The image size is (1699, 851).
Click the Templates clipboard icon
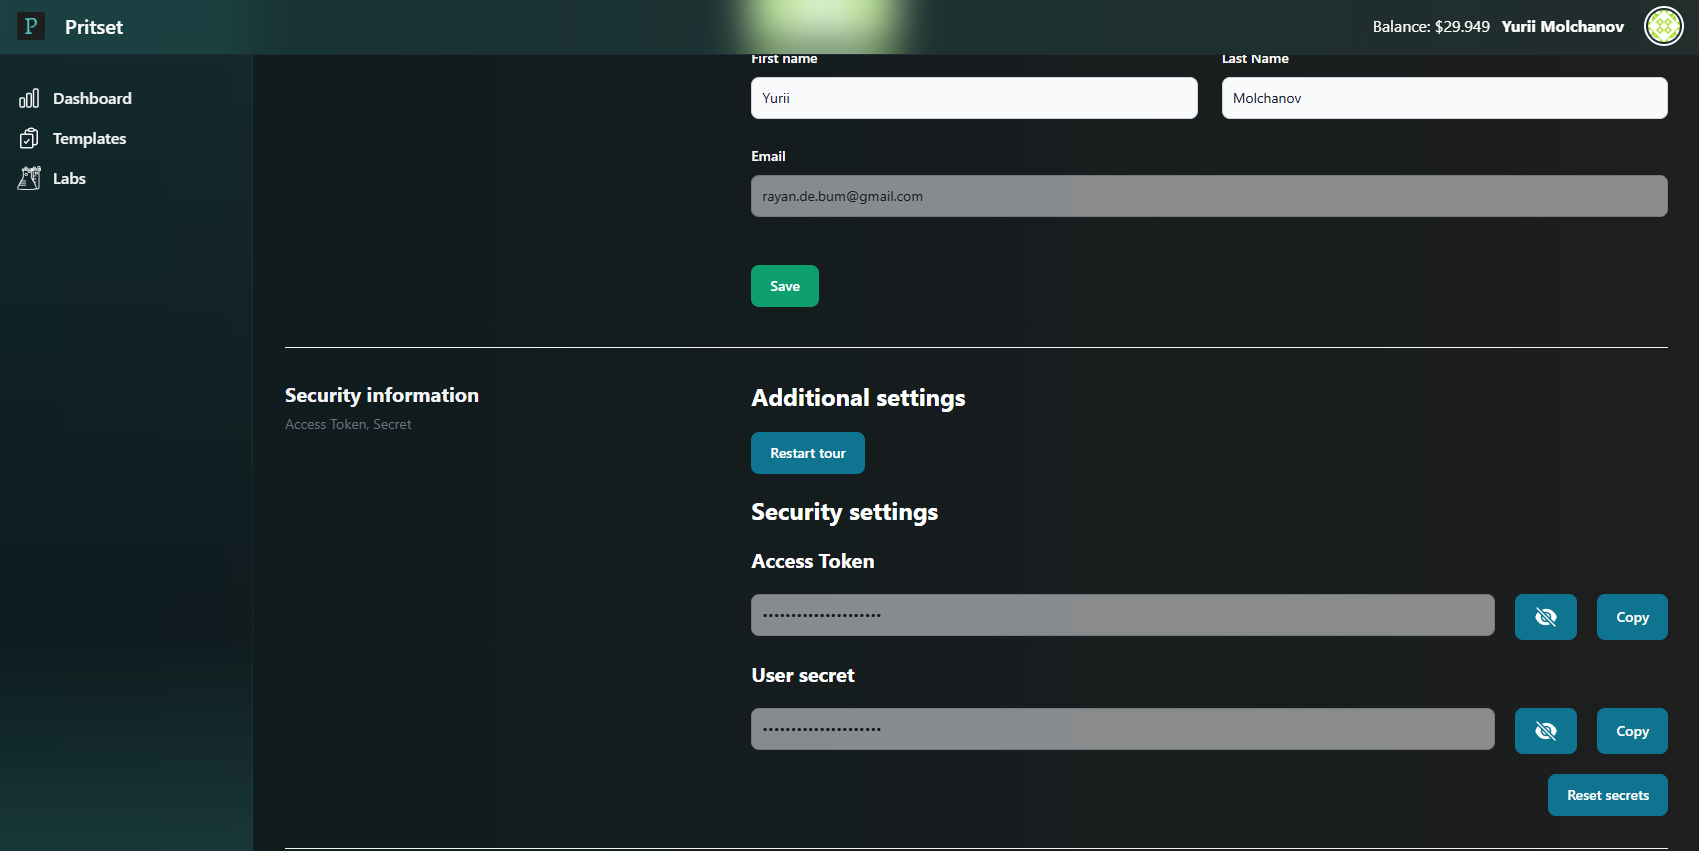(x=29, y=138)
